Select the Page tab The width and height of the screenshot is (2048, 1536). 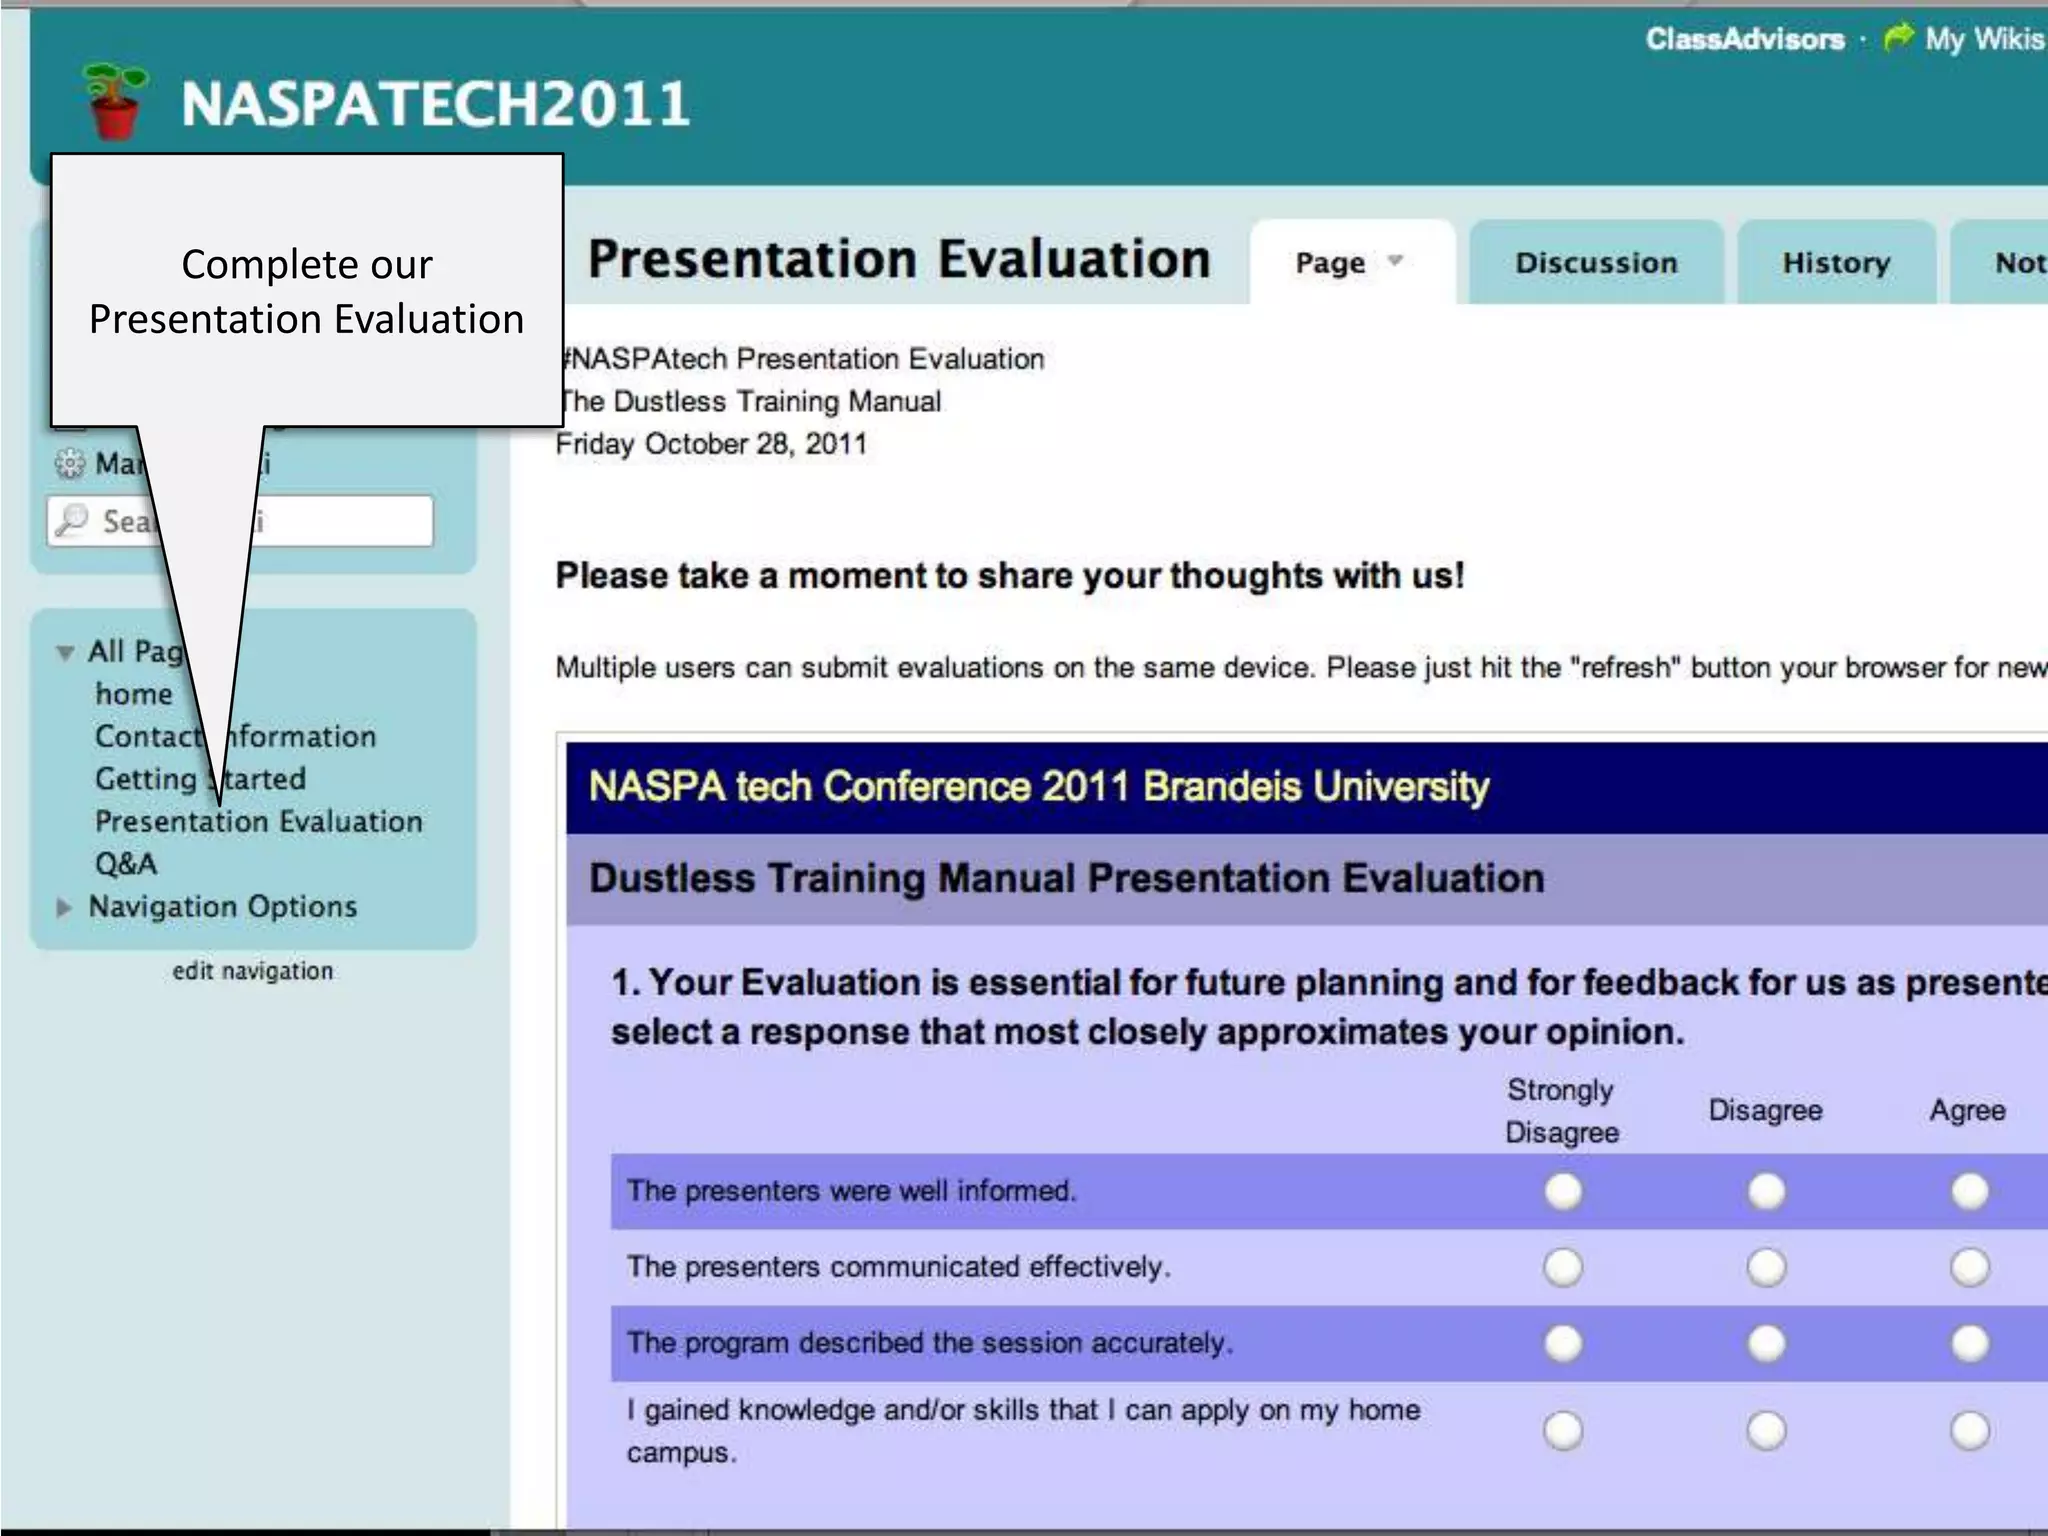click(1352, 262)
